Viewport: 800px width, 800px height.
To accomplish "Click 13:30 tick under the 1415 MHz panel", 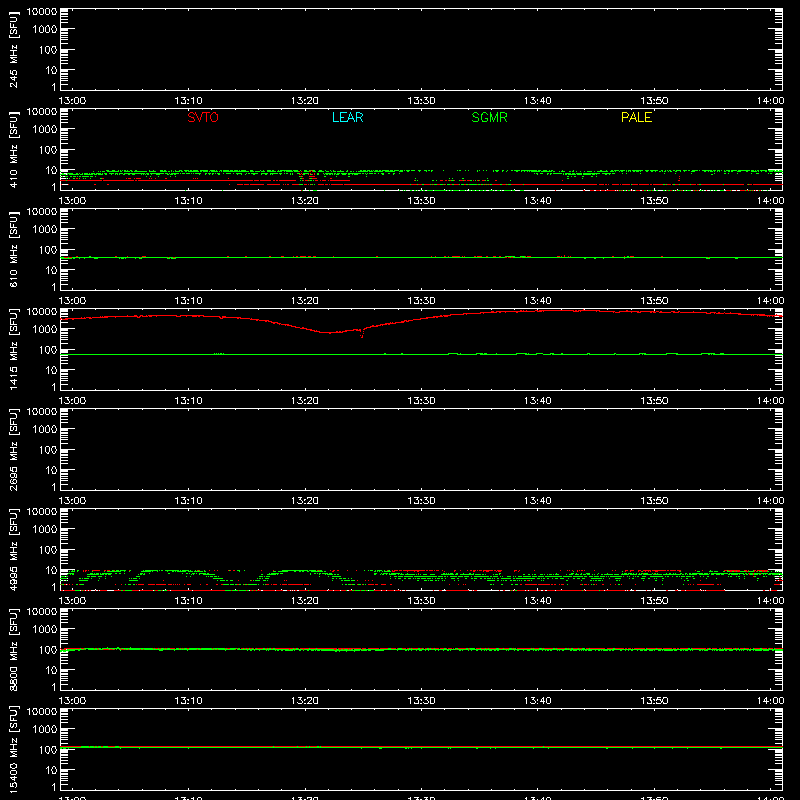I will [x=421, y=401].
